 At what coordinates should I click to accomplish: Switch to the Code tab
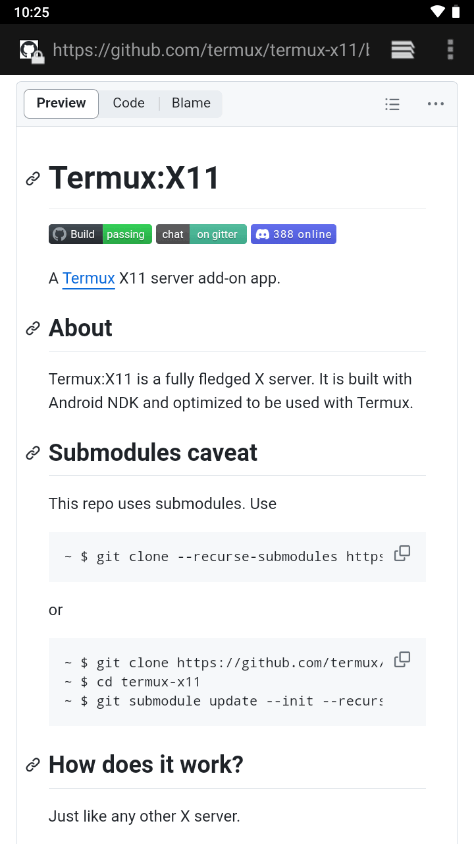point(129,103)
